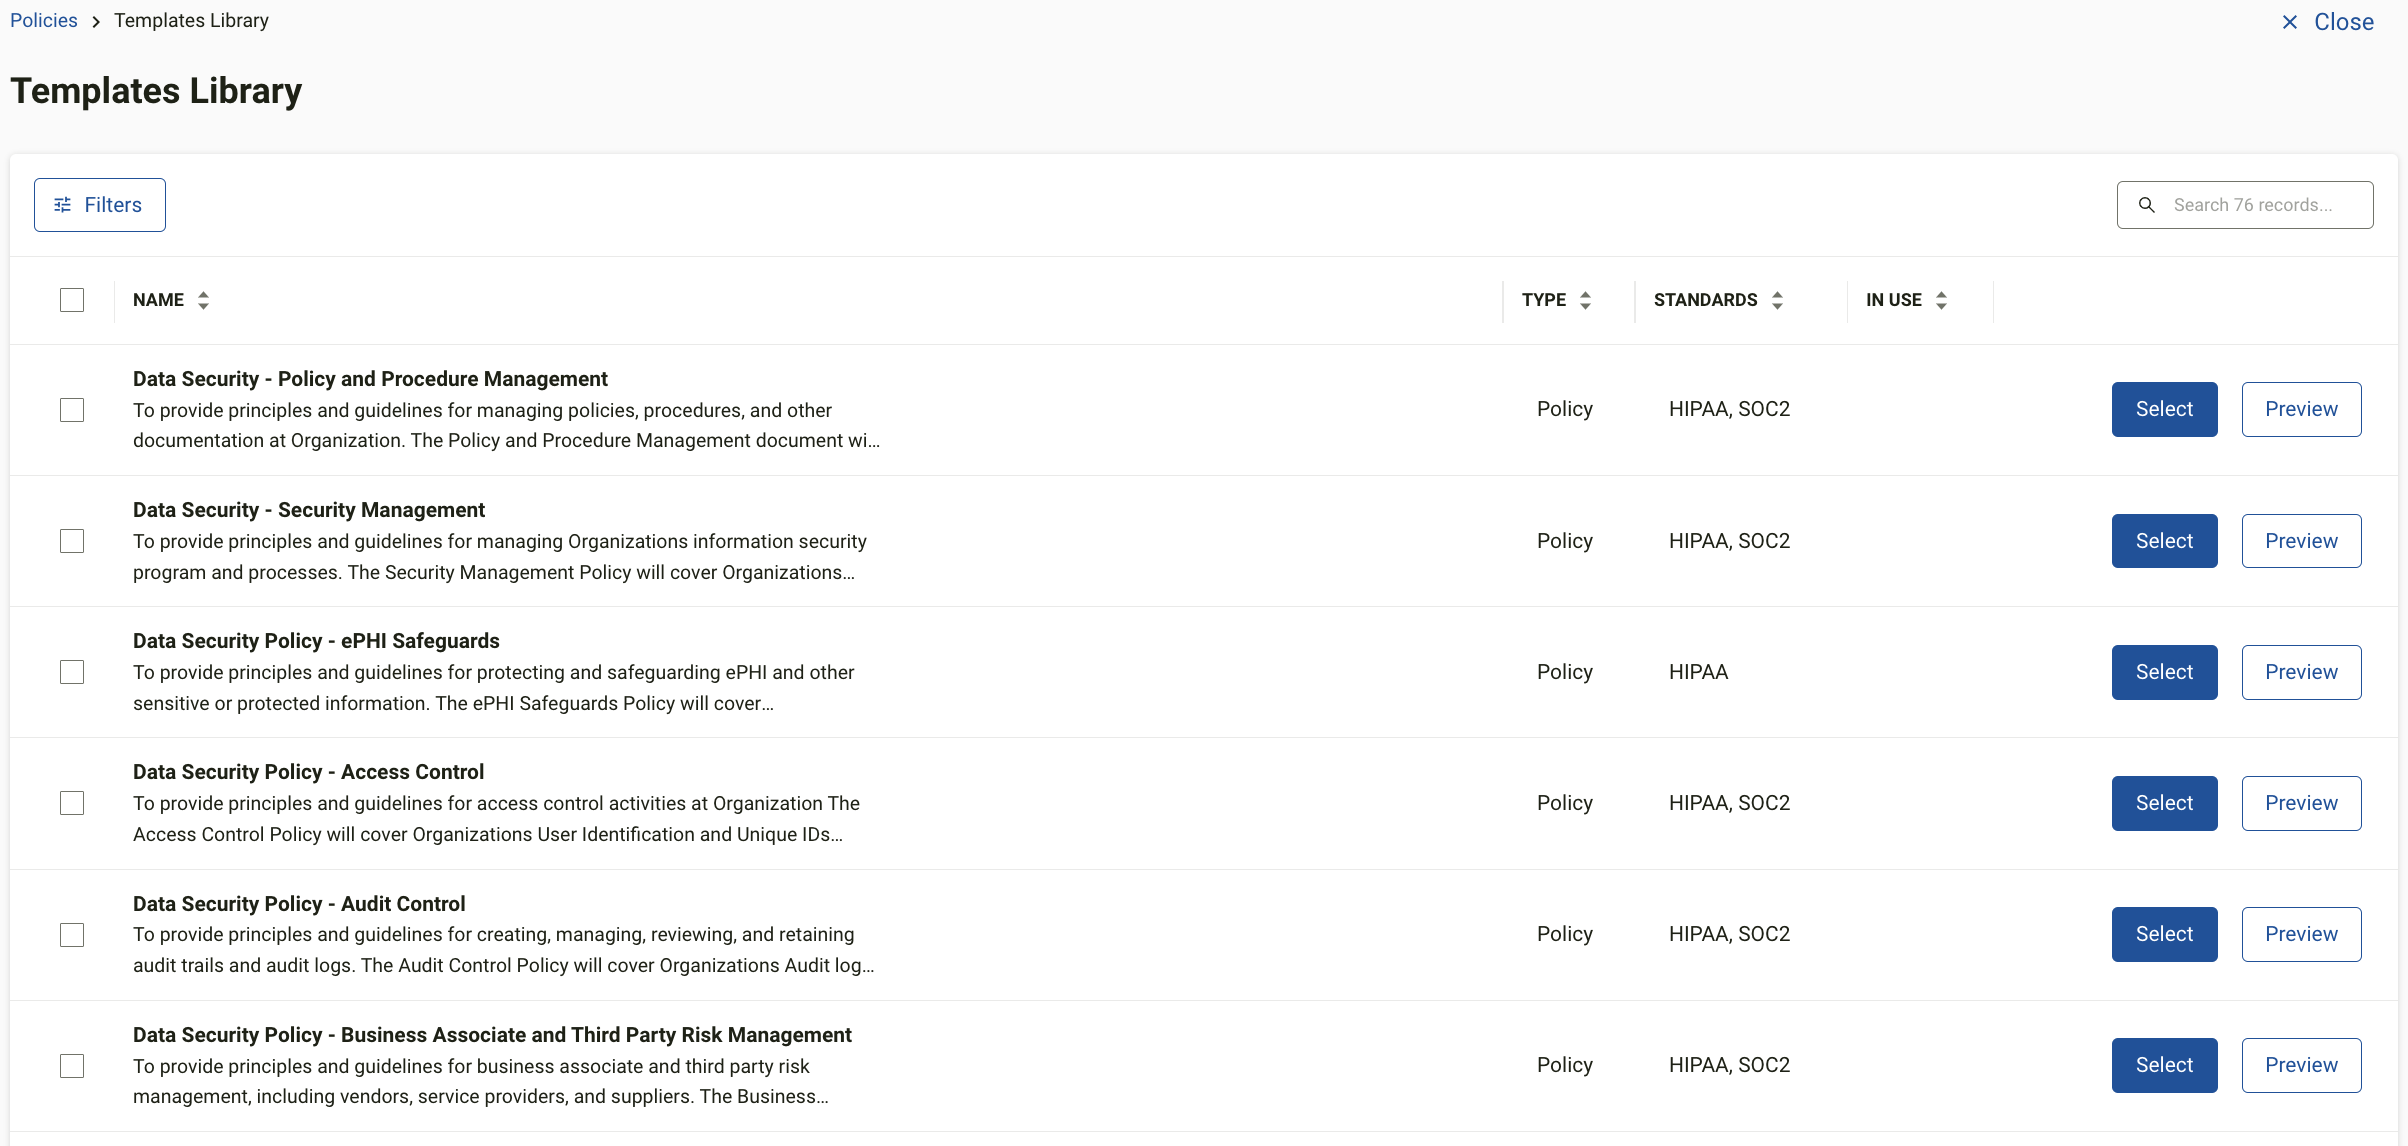Open the Filters panel button

[99, 205]
